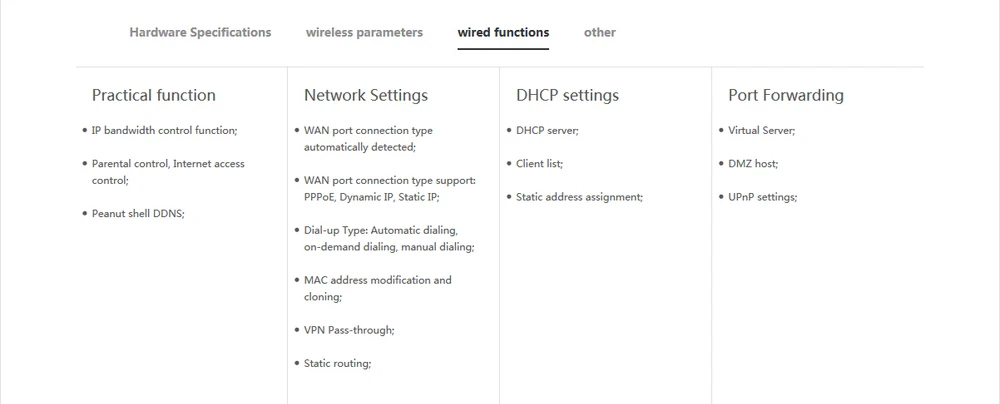1000x404 pixels.
Task: Click the WAN port connection type automatically detected text
Action: coord(368,138)
